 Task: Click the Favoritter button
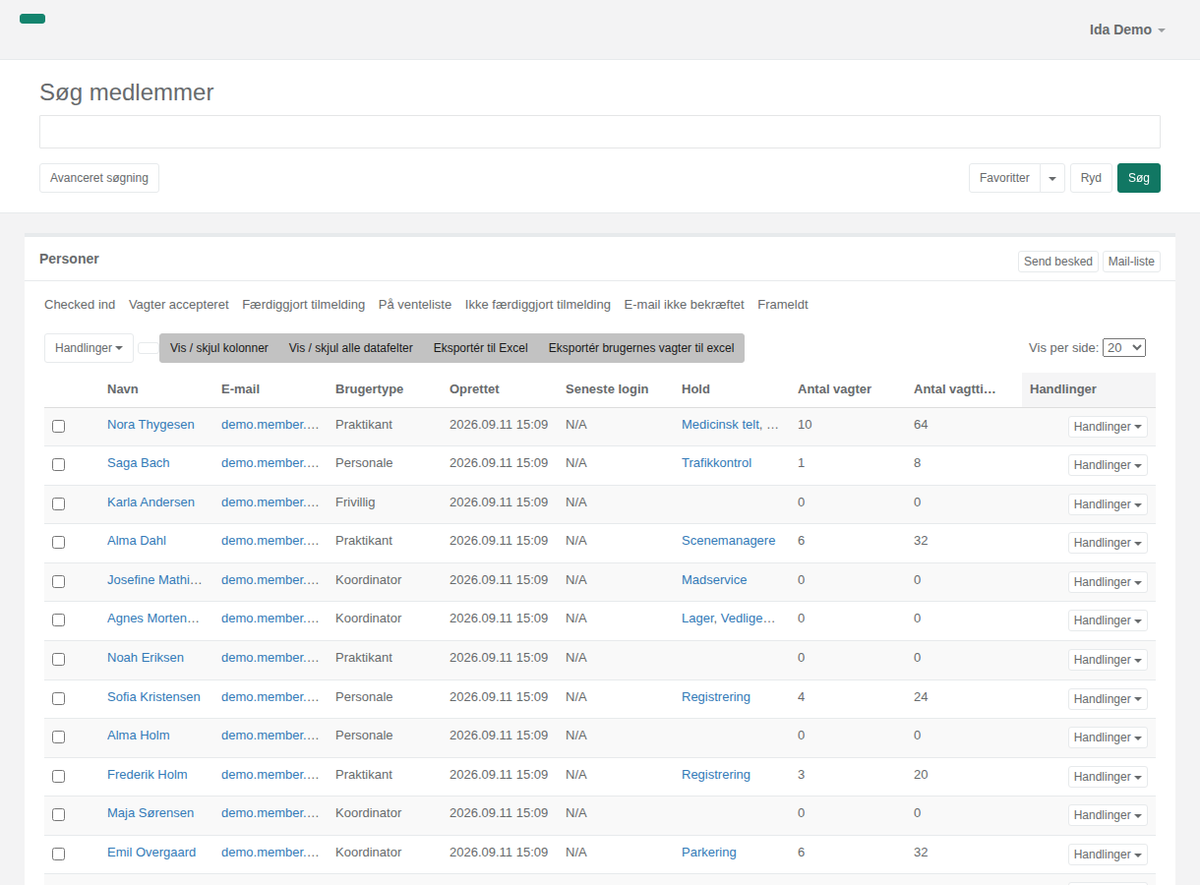pyautogui.click(x=1004, y=178)
